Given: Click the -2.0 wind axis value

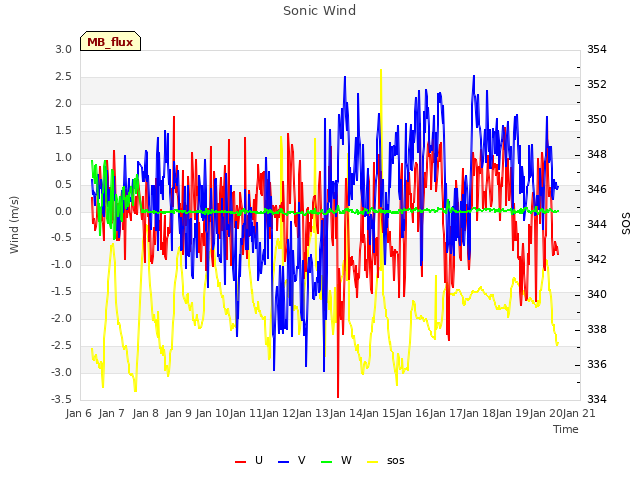Looking at the screenshot, I should (61, 318).
